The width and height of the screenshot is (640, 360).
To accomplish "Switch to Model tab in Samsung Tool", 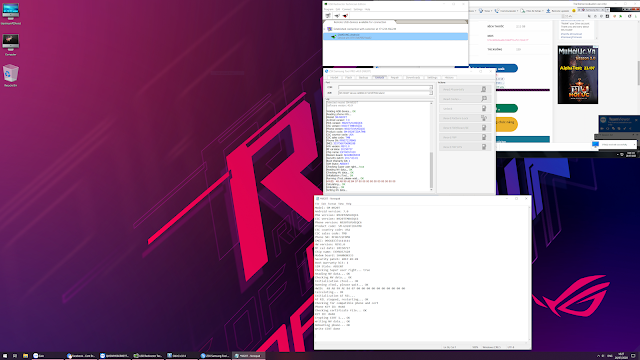I will pyautogui.click(x=334, y=78).
